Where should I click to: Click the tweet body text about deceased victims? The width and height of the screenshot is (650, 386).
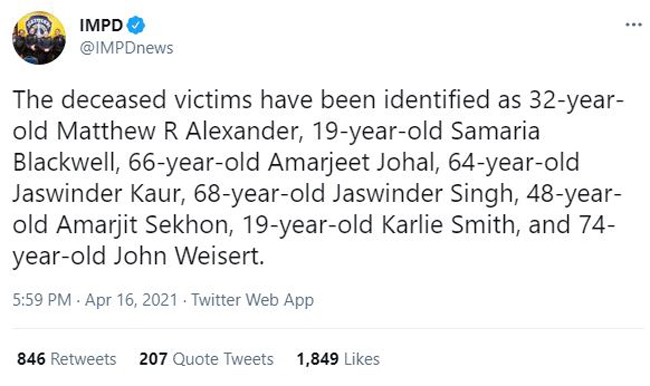pos(318,178)
